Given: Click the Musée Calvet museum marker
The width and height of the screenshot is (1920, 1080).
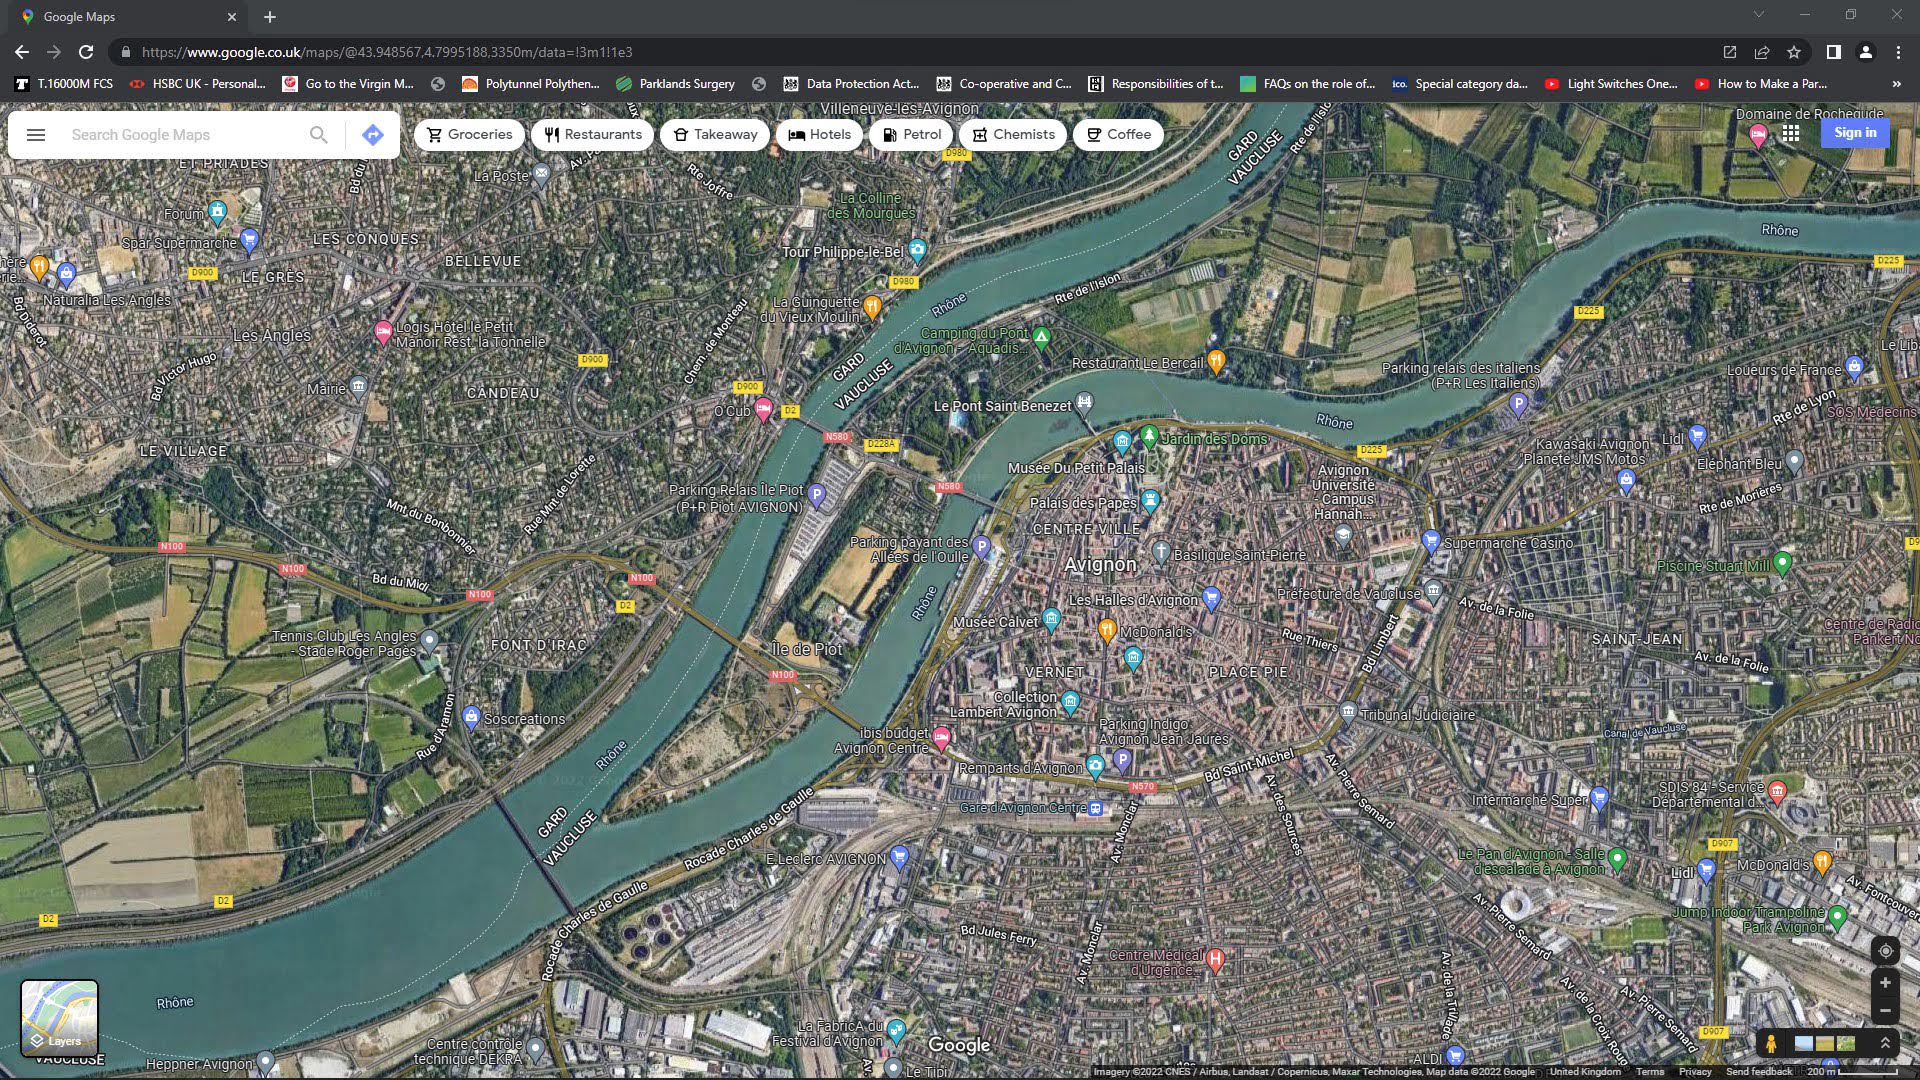Looking at the screenshot, I should (x=1051, y=620).
